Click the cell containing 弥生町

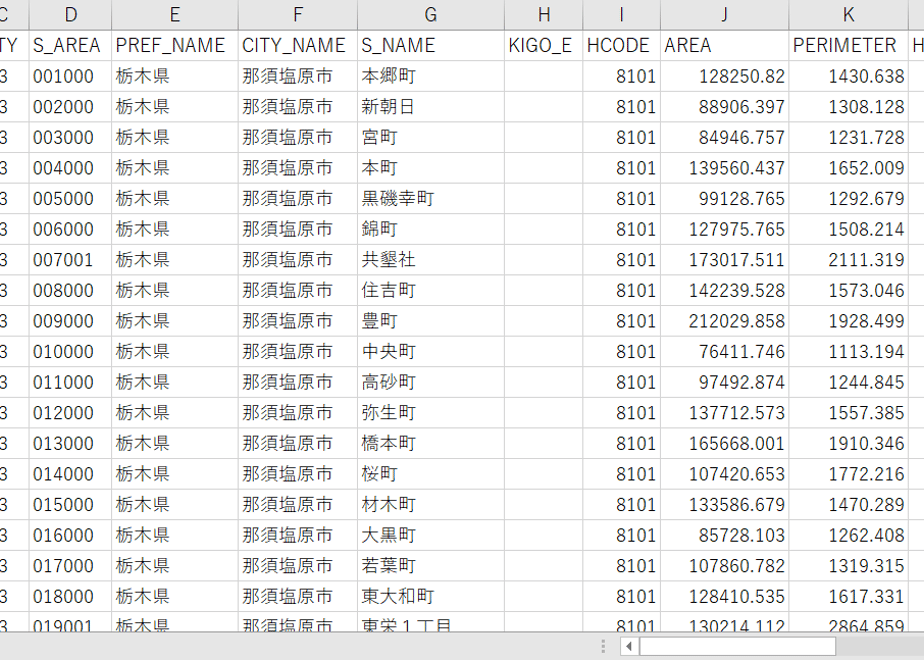pos(431,413)
